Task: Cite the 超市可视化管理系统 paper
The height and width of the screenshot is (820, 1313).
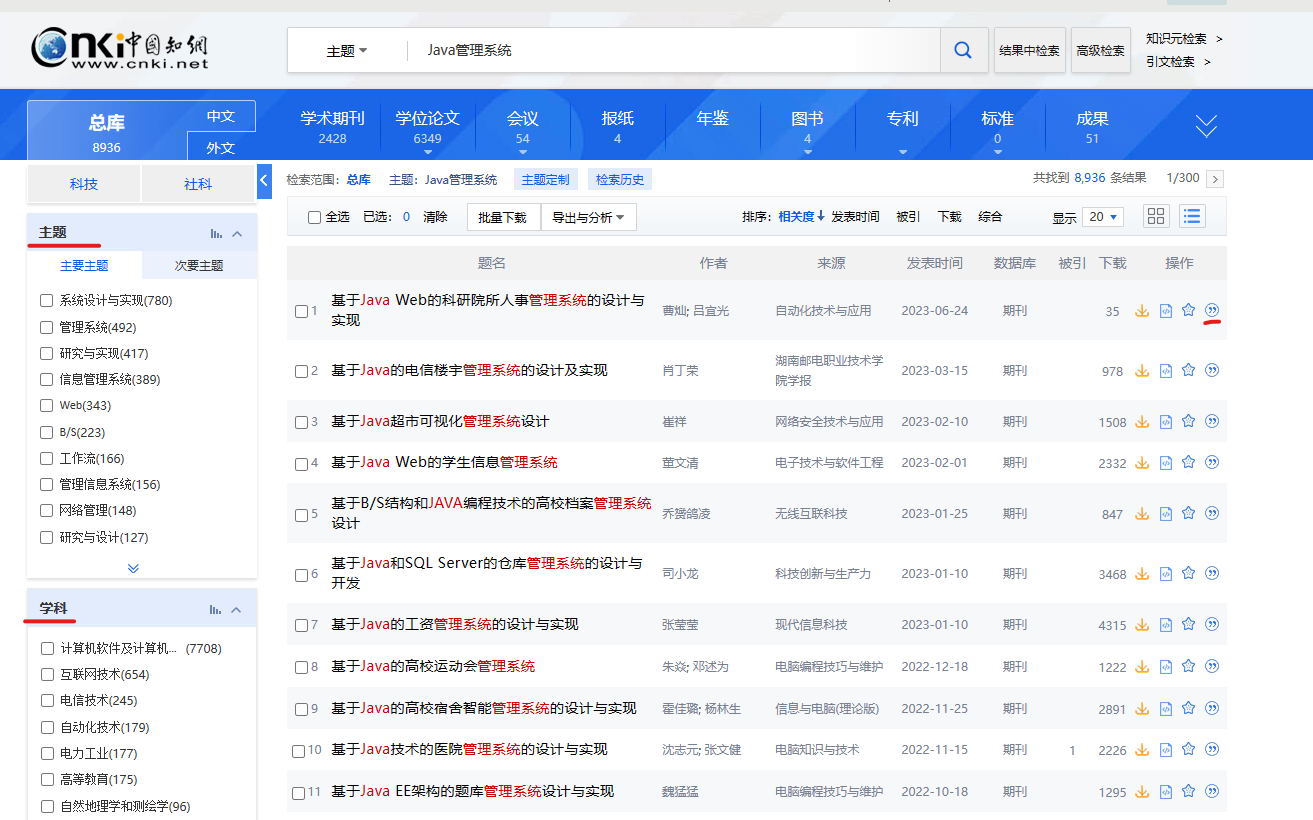Action: [x=1212, y=421]
